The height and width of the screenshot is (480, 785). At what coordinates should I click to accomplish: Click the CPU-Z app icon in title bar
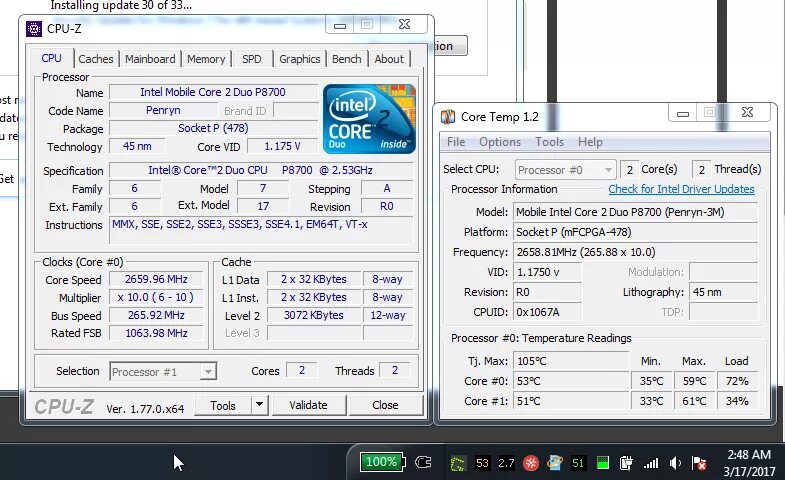coord(34,29)
